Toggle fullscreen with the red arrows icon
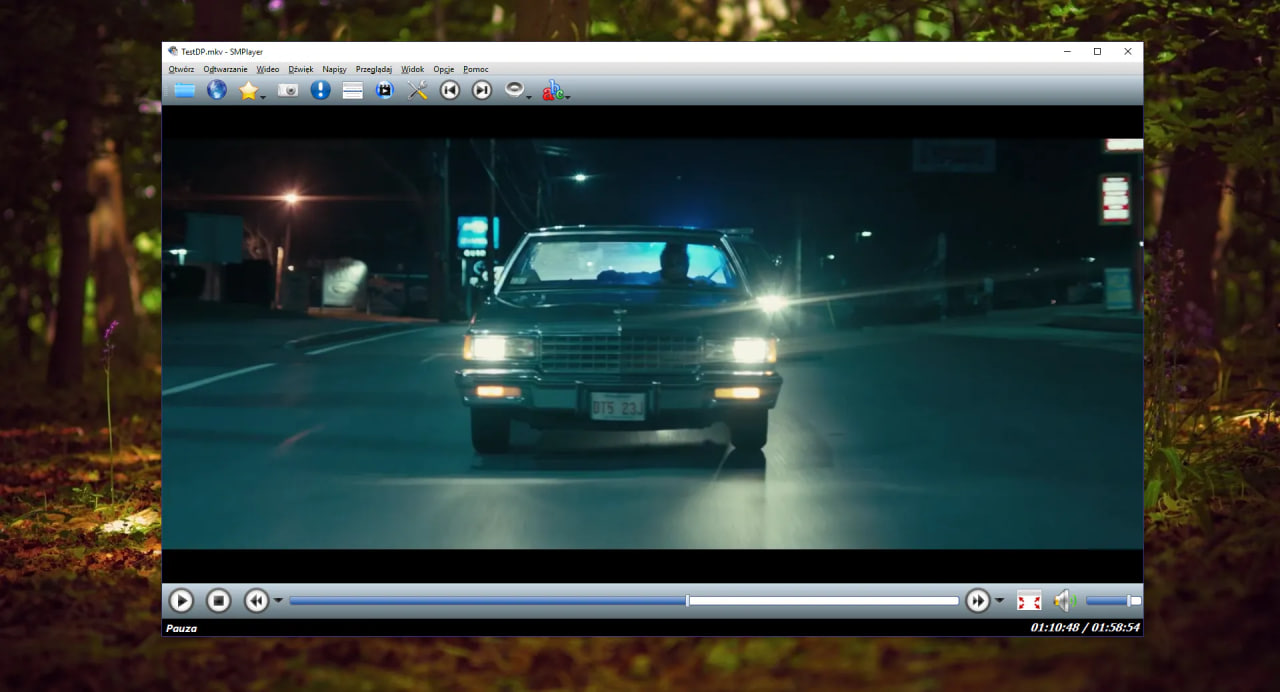The height and width of the screenshot is (692, 1280). tap(1029, 601)
